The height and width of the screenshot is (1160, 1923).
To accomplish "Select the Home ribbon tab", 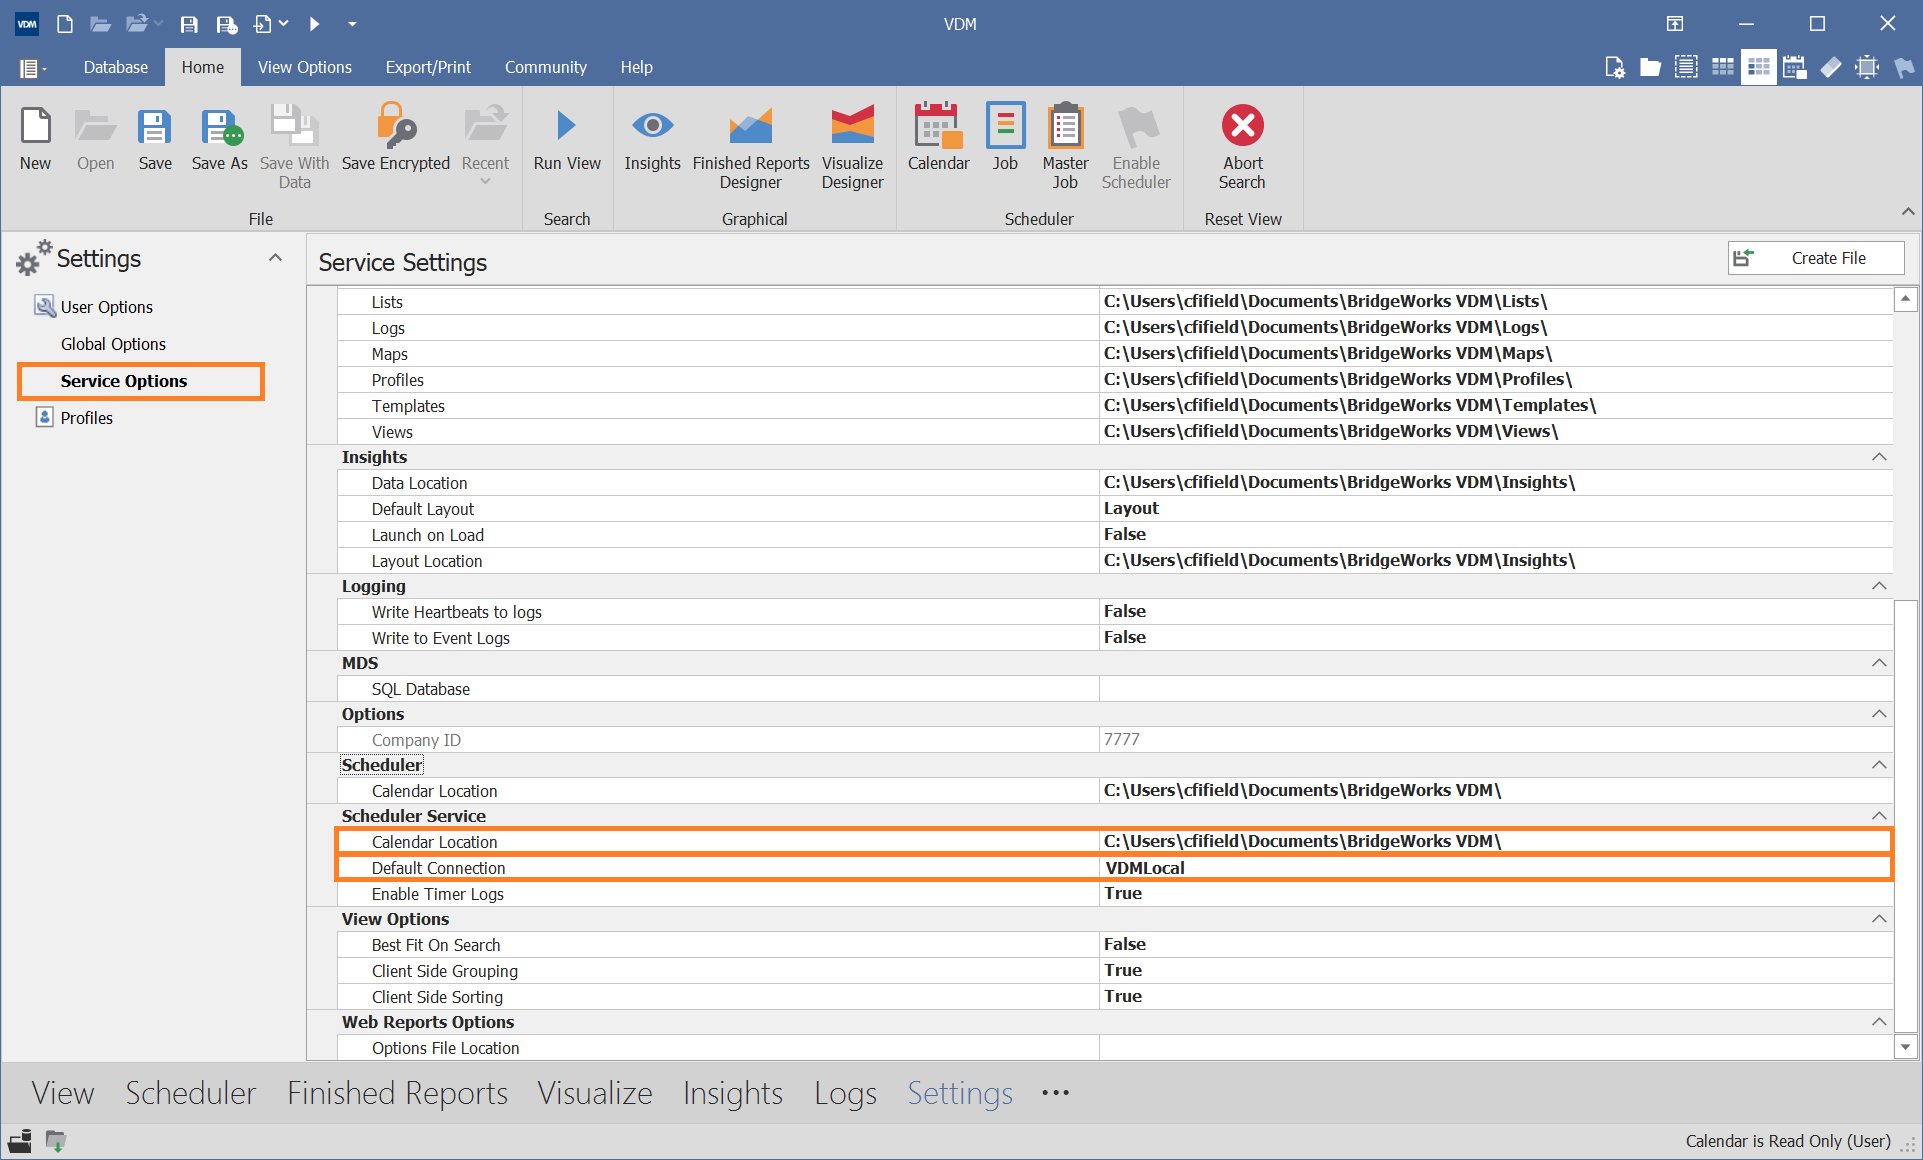I will tap(203, 67).
